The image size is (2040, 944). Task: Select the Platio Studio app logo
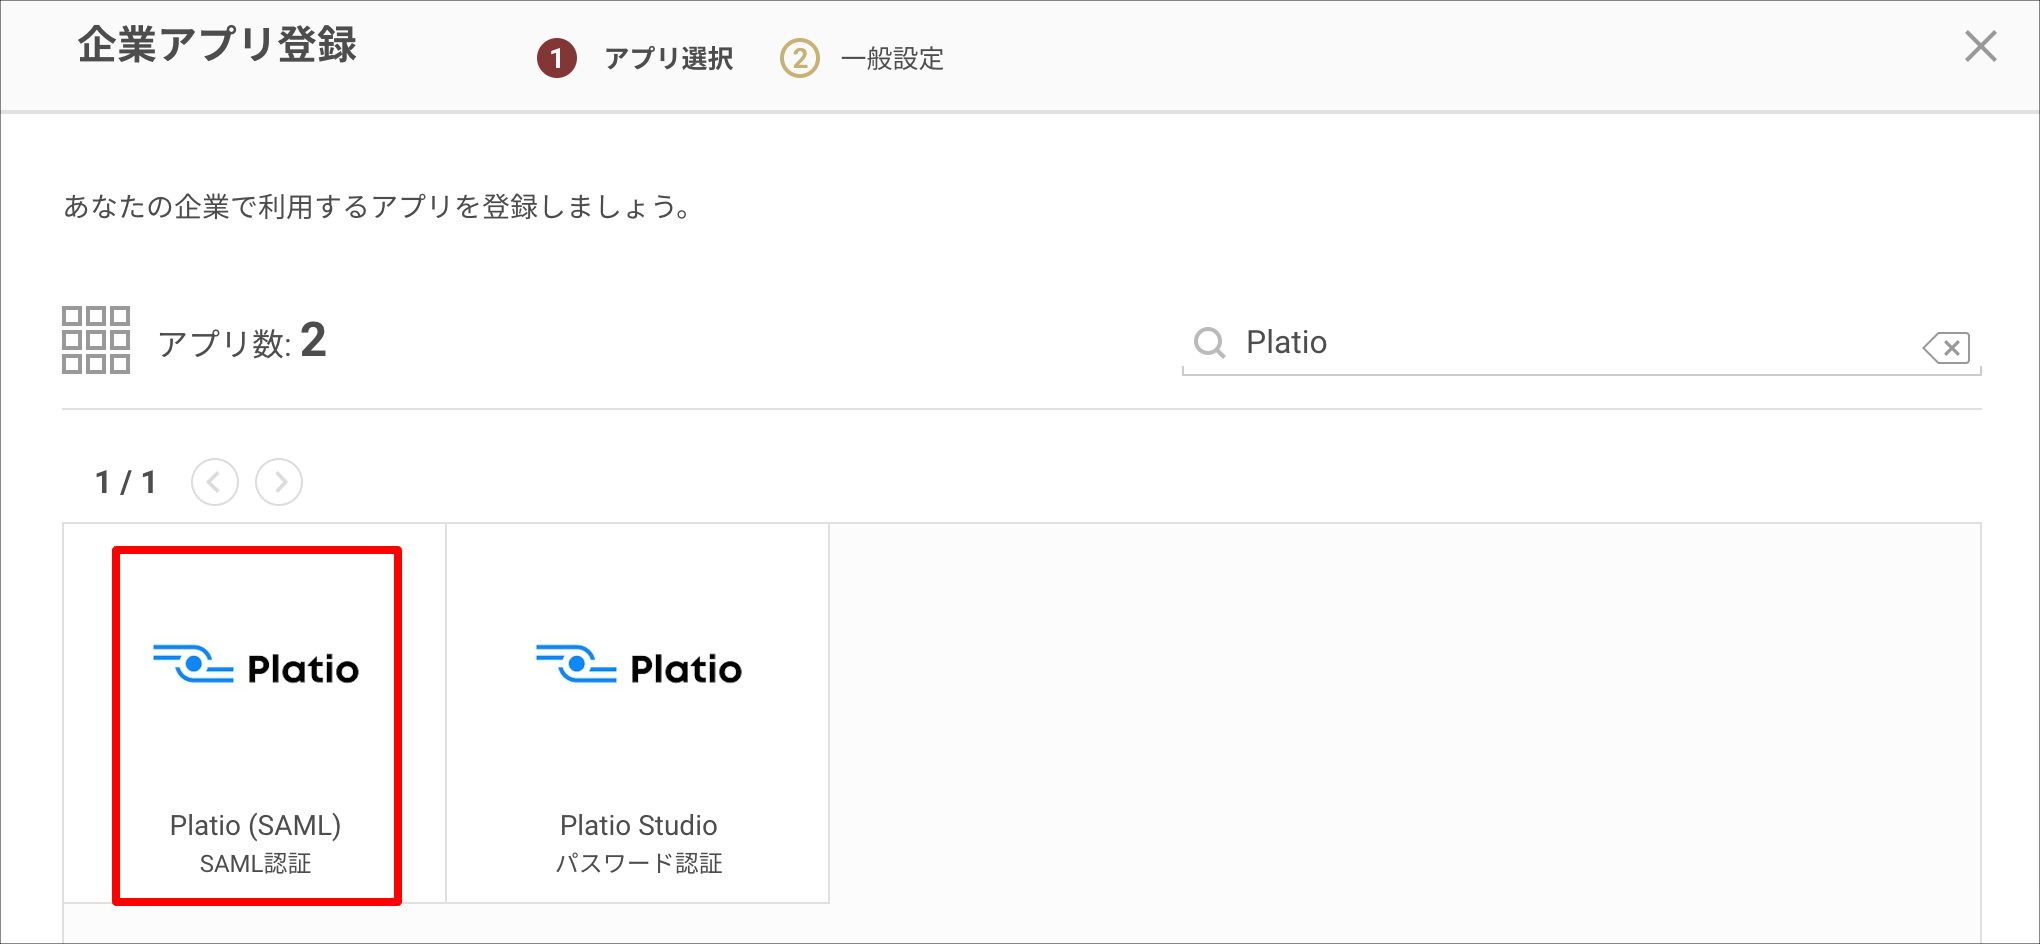tap(639, 666)
